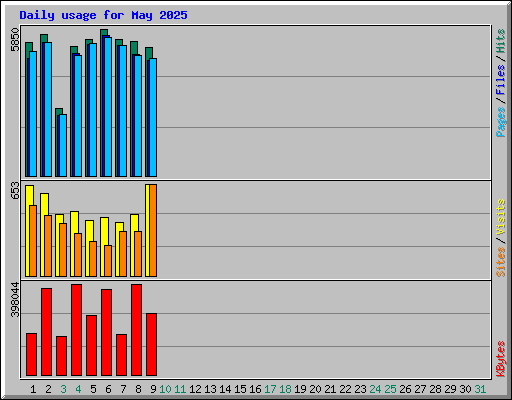Click green day label 18

tap(285, 389)
